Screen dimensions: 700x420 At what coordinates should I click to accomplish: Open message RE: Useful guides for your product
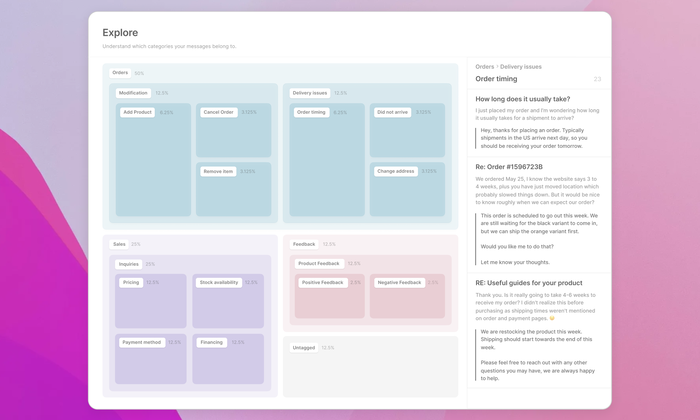(529, 283)
